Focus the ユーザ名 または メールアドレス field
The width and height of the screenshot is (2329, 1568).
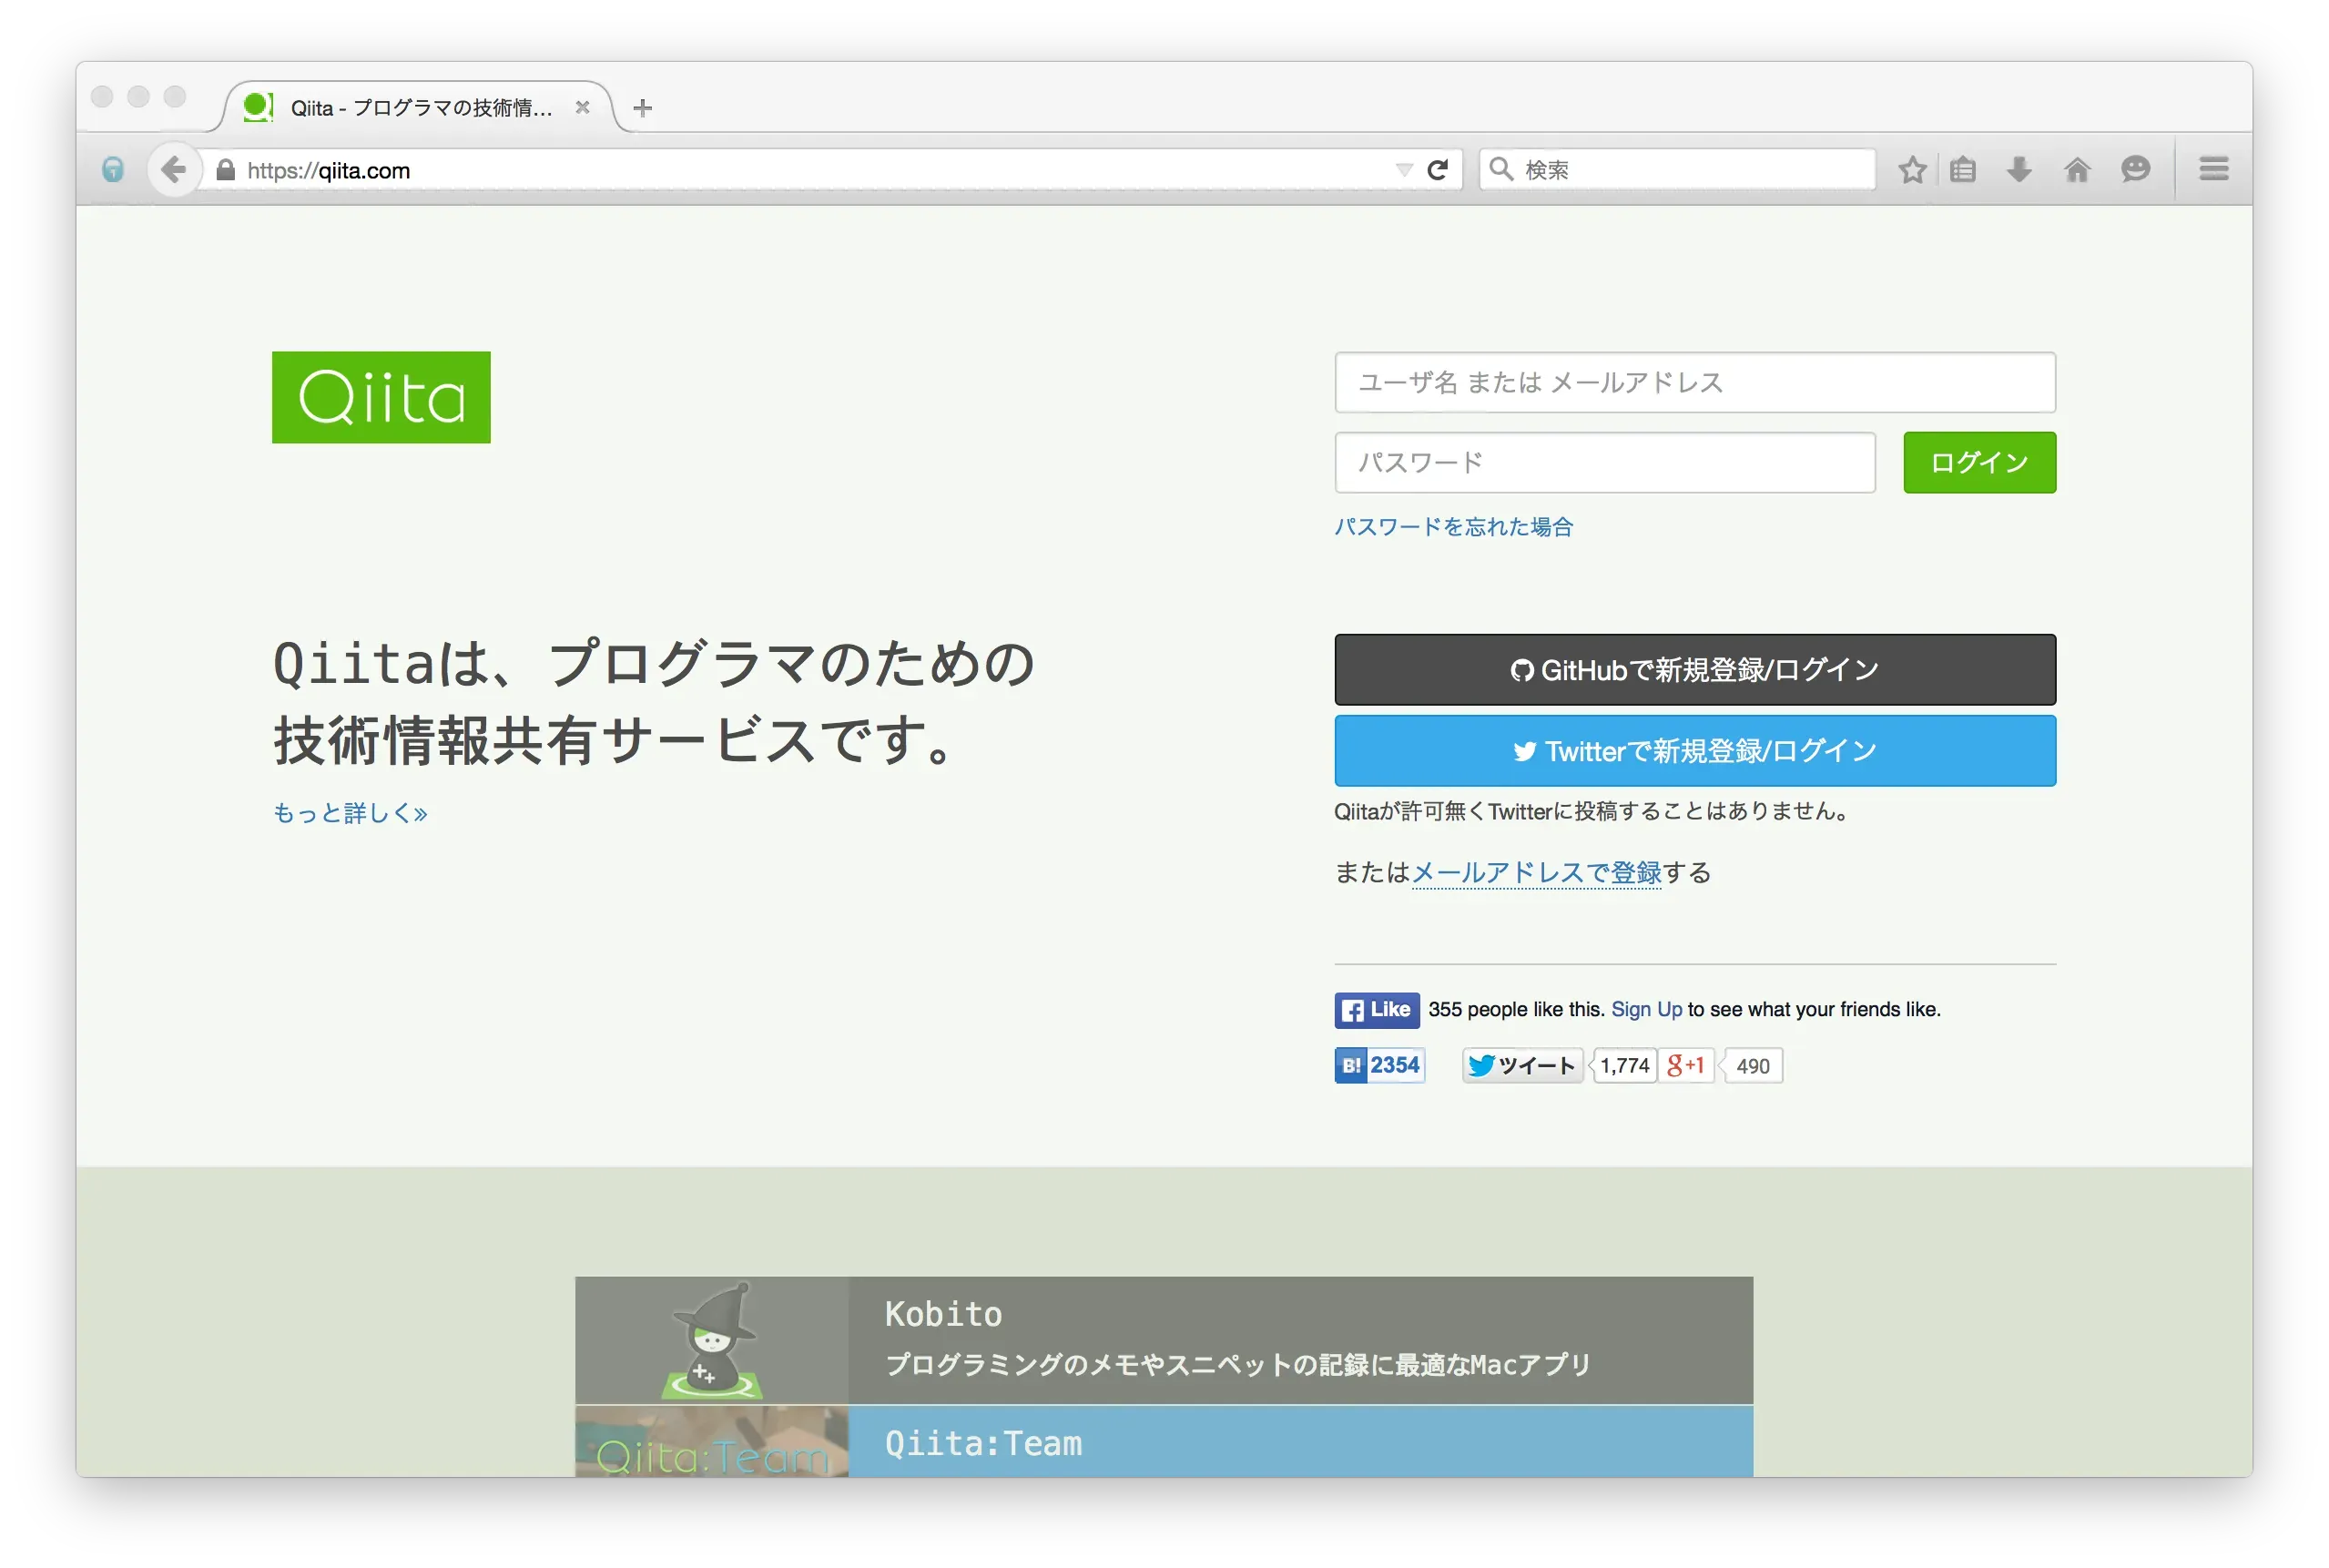coord(1695,382)
